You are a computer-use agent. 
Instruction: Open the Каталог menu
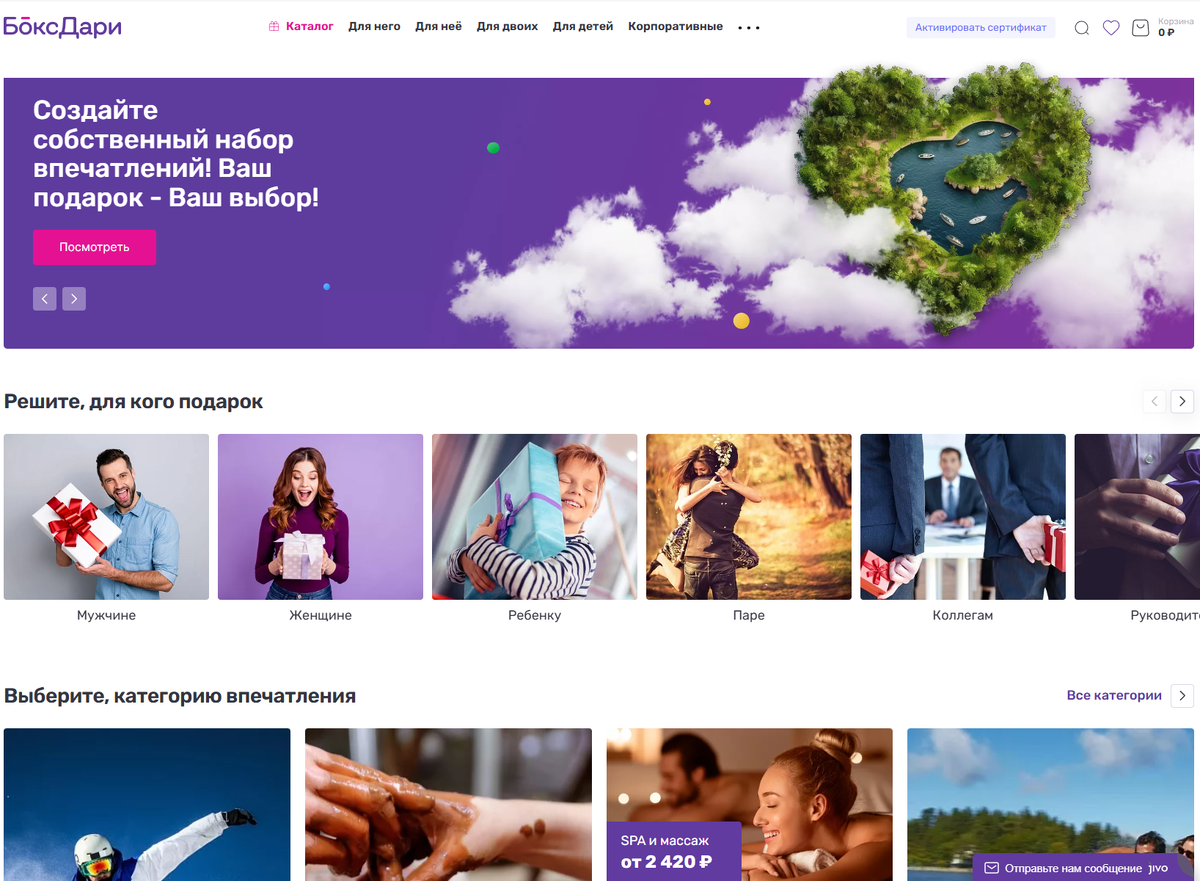coord(301,27)
